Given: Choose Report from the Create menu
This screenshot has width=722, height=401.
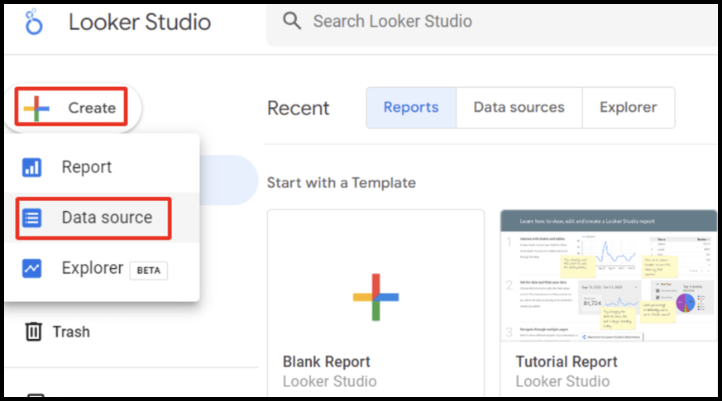Looking at the screenshot, I should [102, 167].
